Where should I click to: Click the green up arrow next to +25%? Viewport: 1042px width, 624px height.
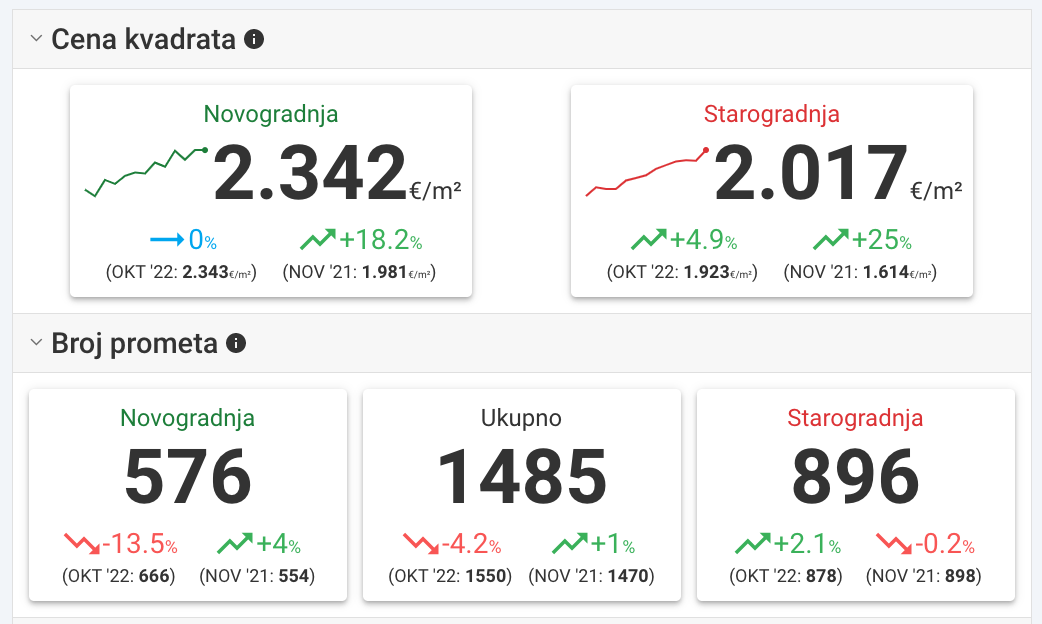pos(829,240)
